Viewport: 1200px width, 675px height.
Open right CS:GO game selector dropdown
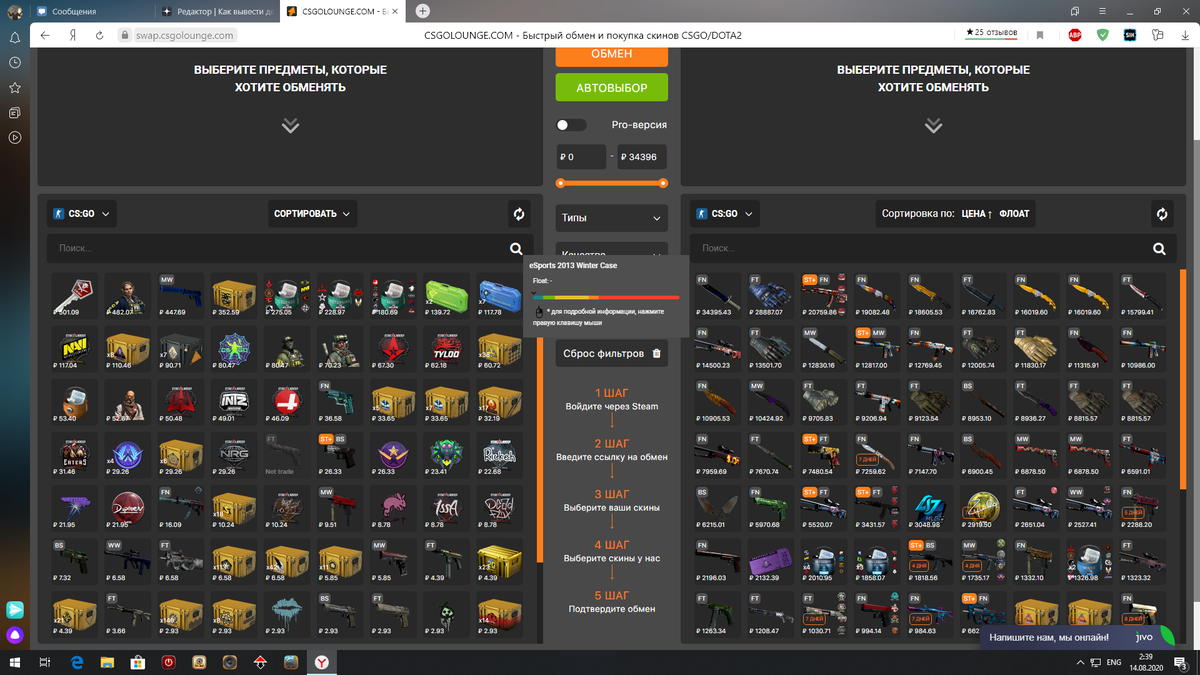[x=724, y=214]
